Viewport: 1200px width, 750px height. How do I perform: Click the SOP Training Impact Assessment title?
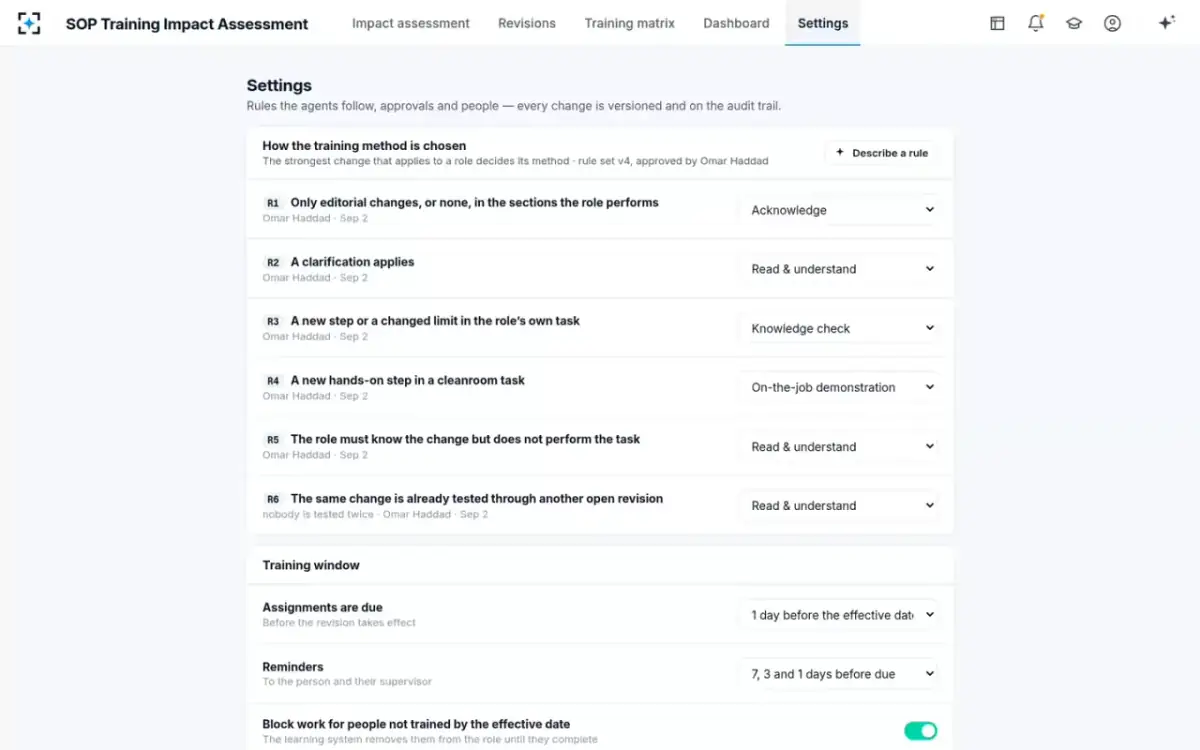(187, 24)
